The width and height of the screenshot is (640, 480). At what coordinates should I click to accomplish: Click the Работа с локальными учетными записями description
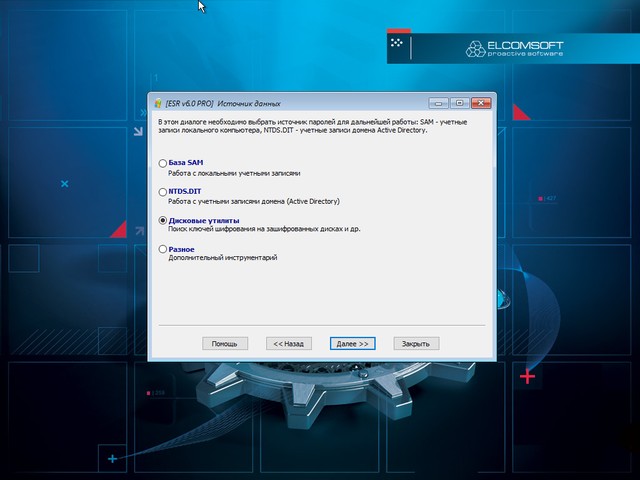pos(231,173)
